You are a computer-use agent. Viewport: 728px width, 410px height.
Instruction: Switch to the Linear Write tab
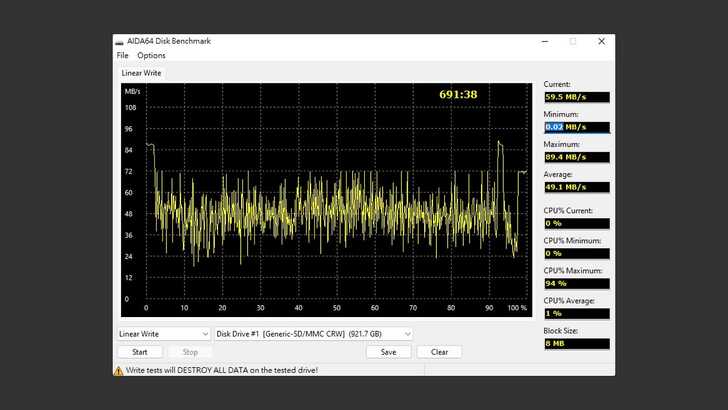pyautogui.click(x=141, y=73)
